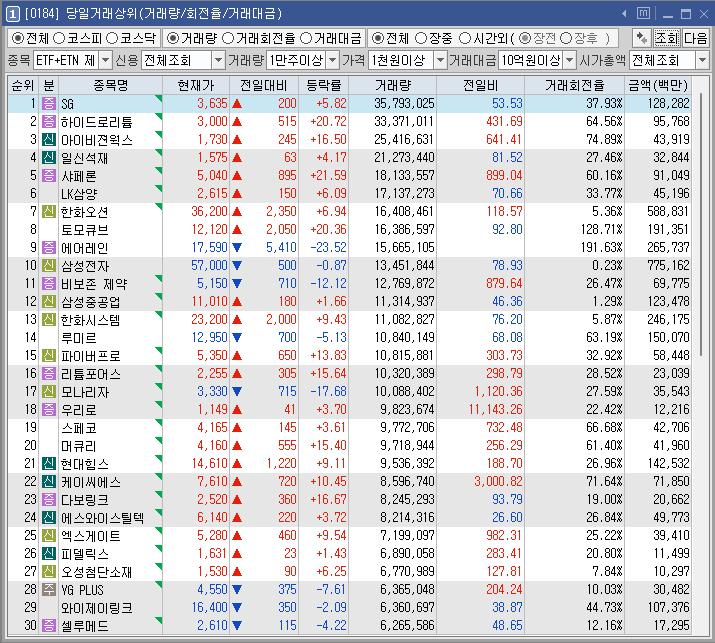Click the LK삼양 stock name

(79, 194)
